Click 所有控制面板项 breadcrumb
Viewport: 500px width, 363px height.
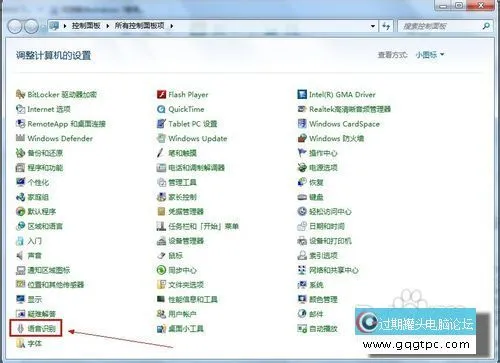click(x=139, y=26)
